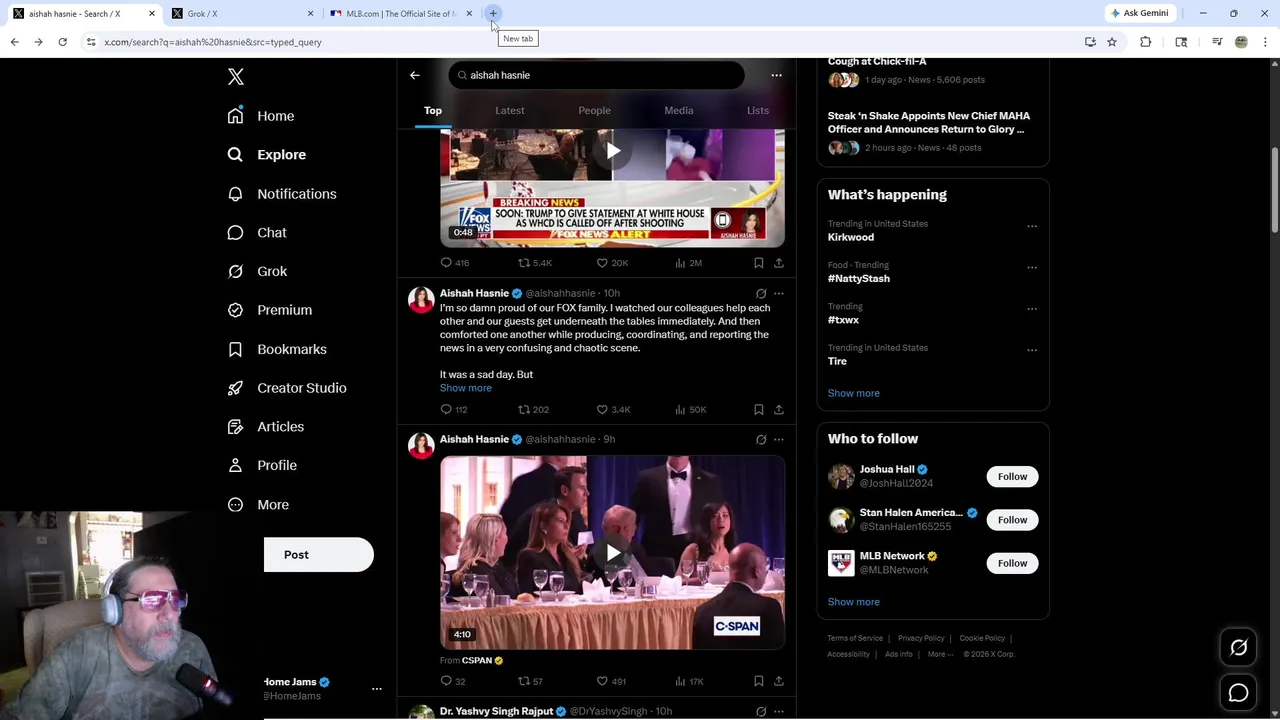Click the floating Grok button
The width and height of the screenshot is (1280, 720).
coord(1238,648)
